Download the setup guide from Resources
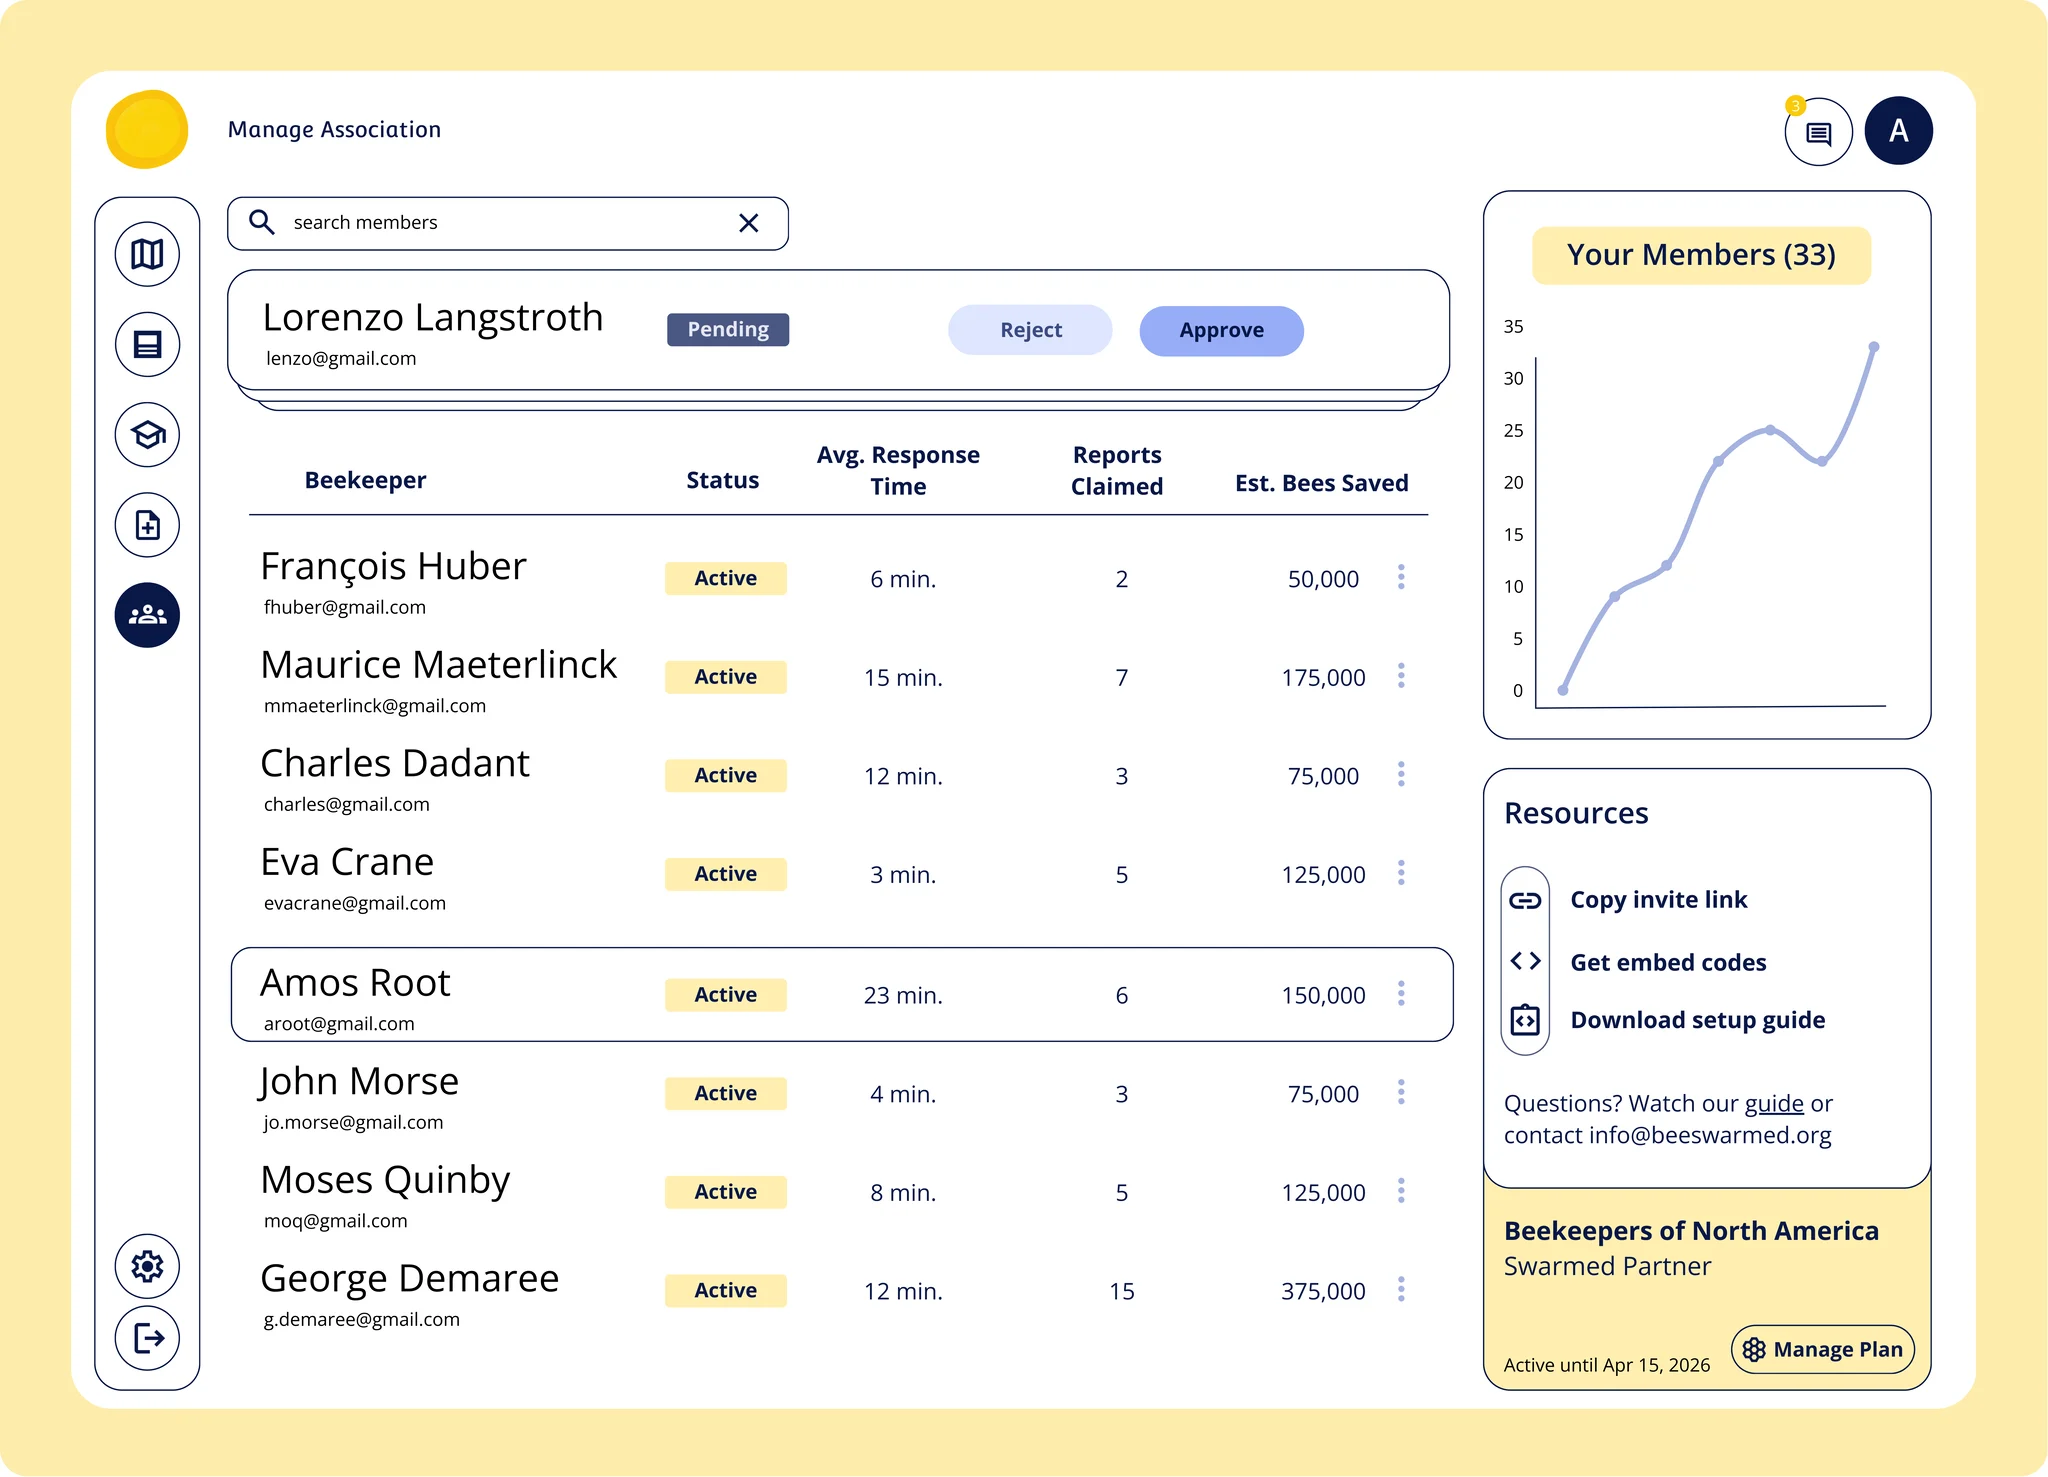2048x1477 pixels. point(1697,1020)
